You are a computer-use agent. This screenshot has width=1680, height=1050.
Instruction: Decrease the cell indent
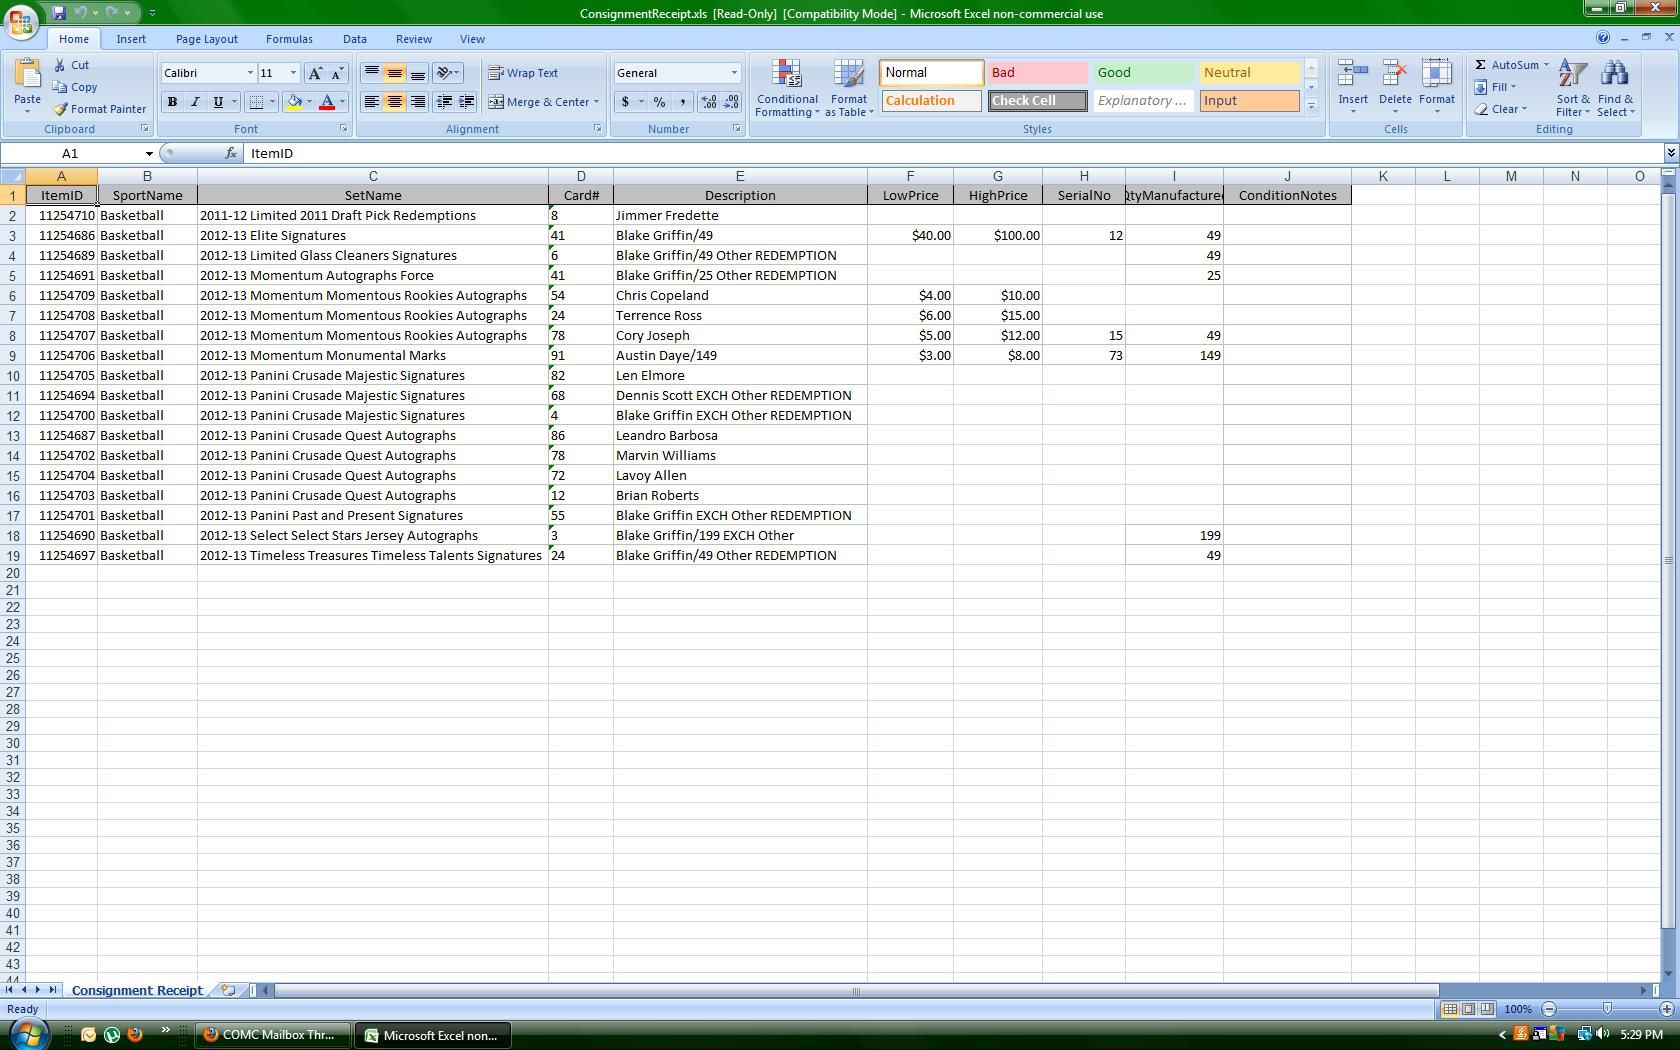tap(443, 102)
